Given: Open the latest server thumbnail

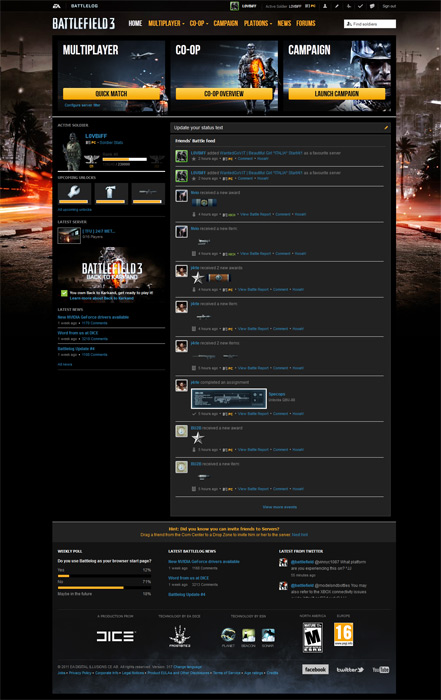Looking at the screenshot, I should [x=69, y=235].
